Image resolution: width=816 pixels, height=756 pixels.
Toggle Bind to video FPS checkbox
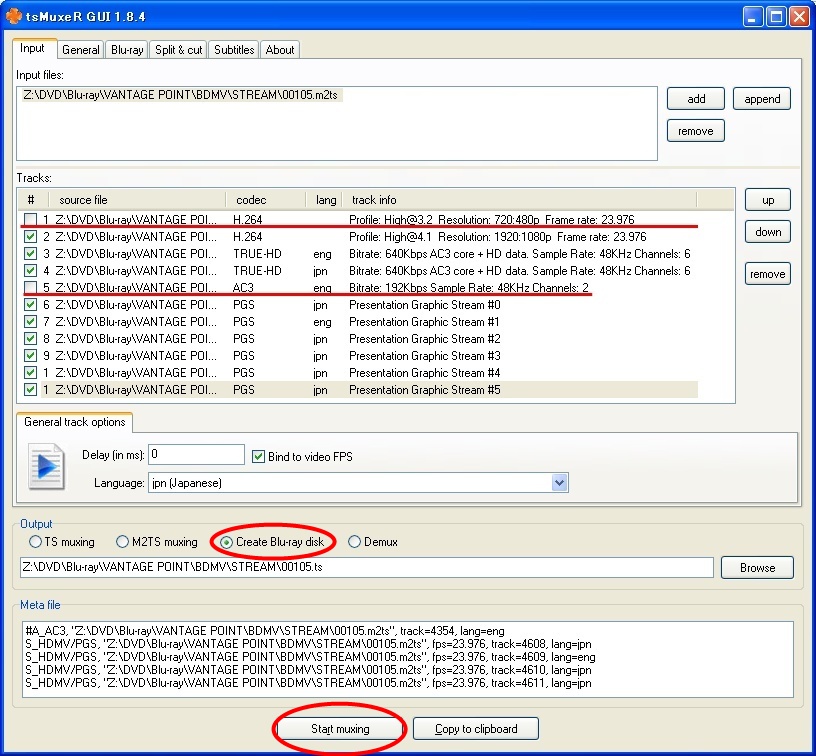(x=258, y=457)
